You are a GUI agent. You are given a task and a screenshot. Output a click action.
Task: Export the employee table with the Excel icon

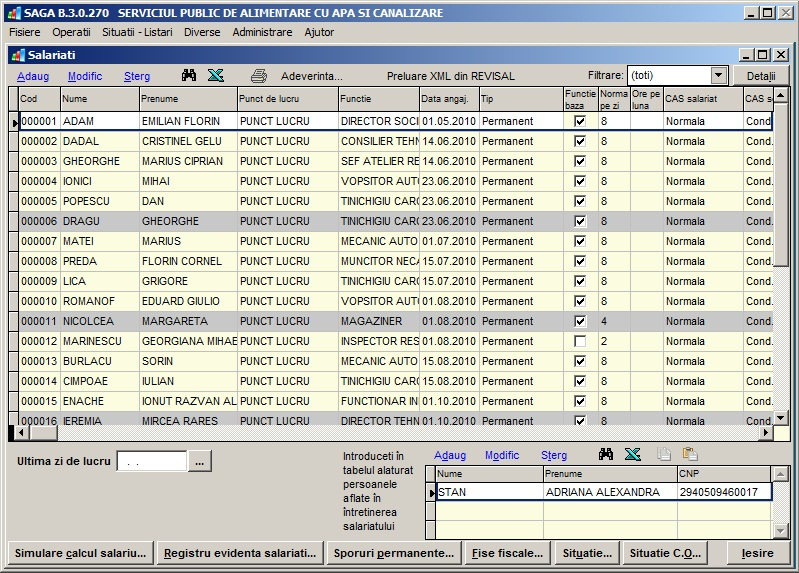pos(216,75)
